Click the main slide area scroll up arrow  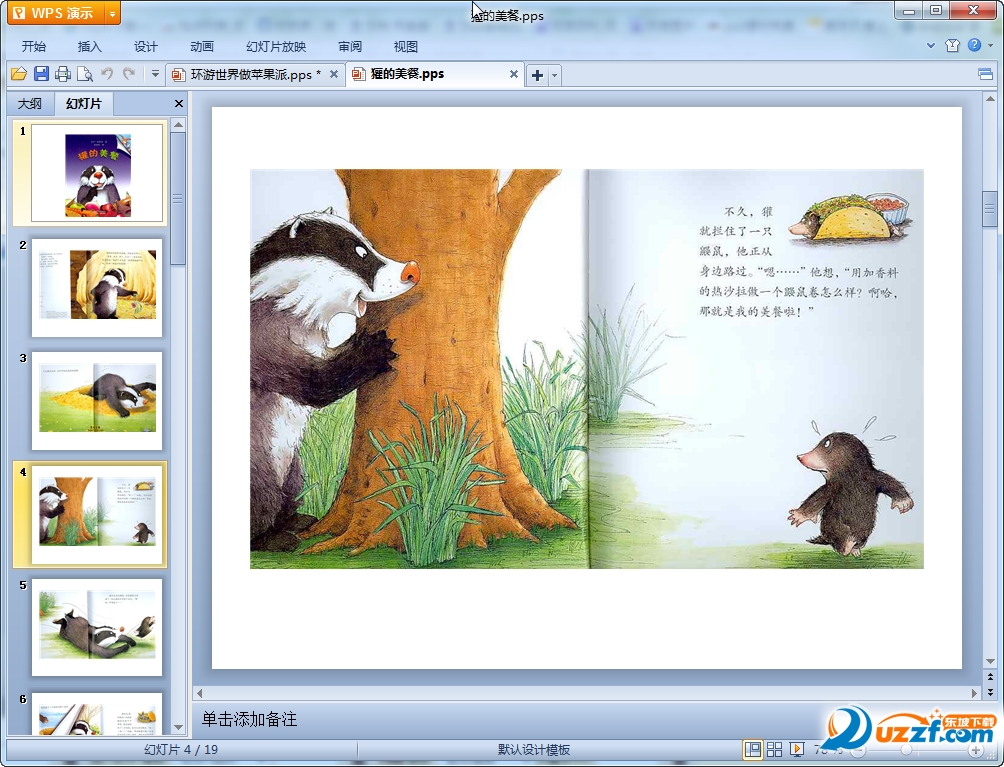pyautogui.click(x=990, y=99)
